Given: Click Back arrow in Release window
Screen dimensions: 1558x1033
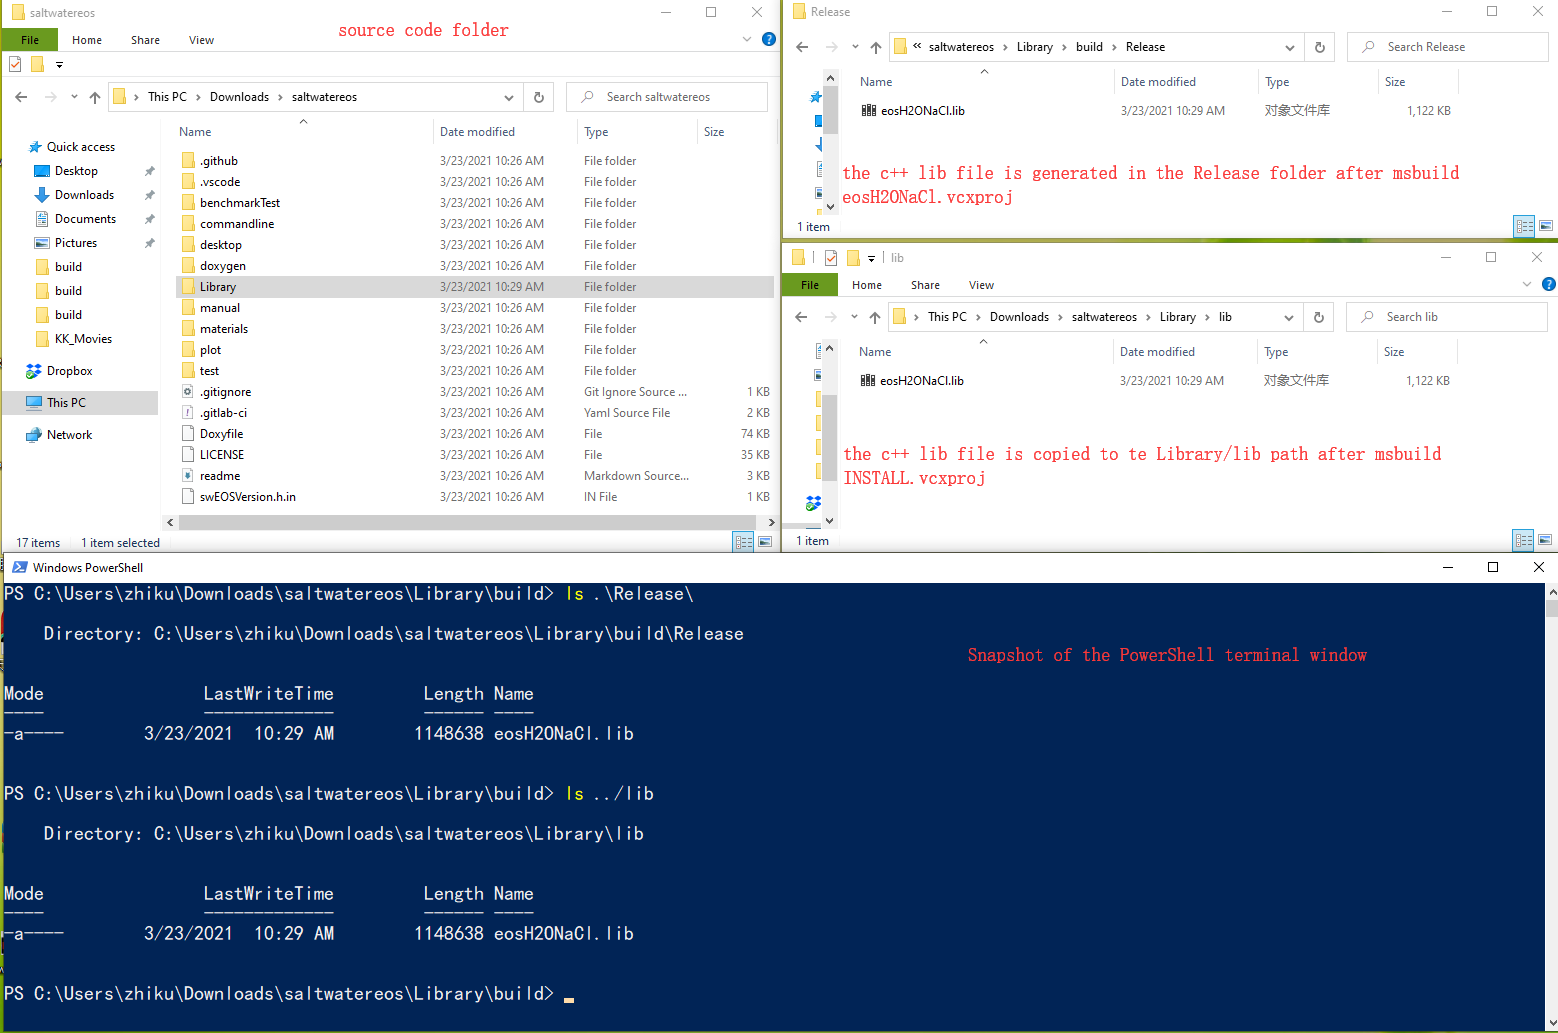Looking at the screenshot, I should [x=802, y=47].
